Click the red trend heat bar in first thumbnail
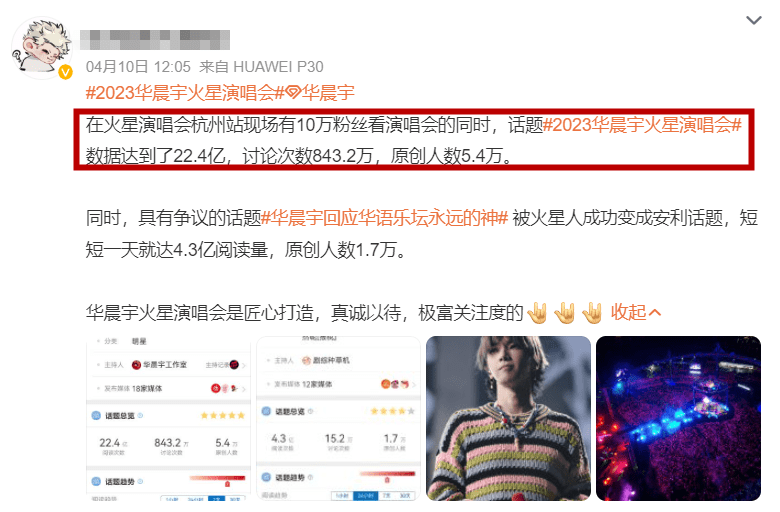The height and width of the screenshot is (512, 780). pyautogui.click(x=217, y=478)
